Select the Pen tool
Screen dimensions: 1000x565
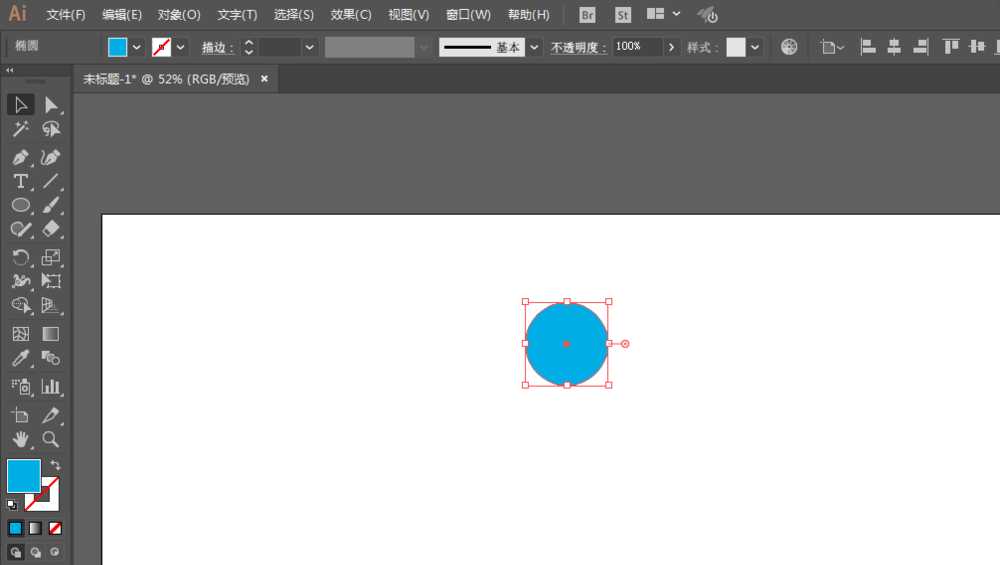20,157
